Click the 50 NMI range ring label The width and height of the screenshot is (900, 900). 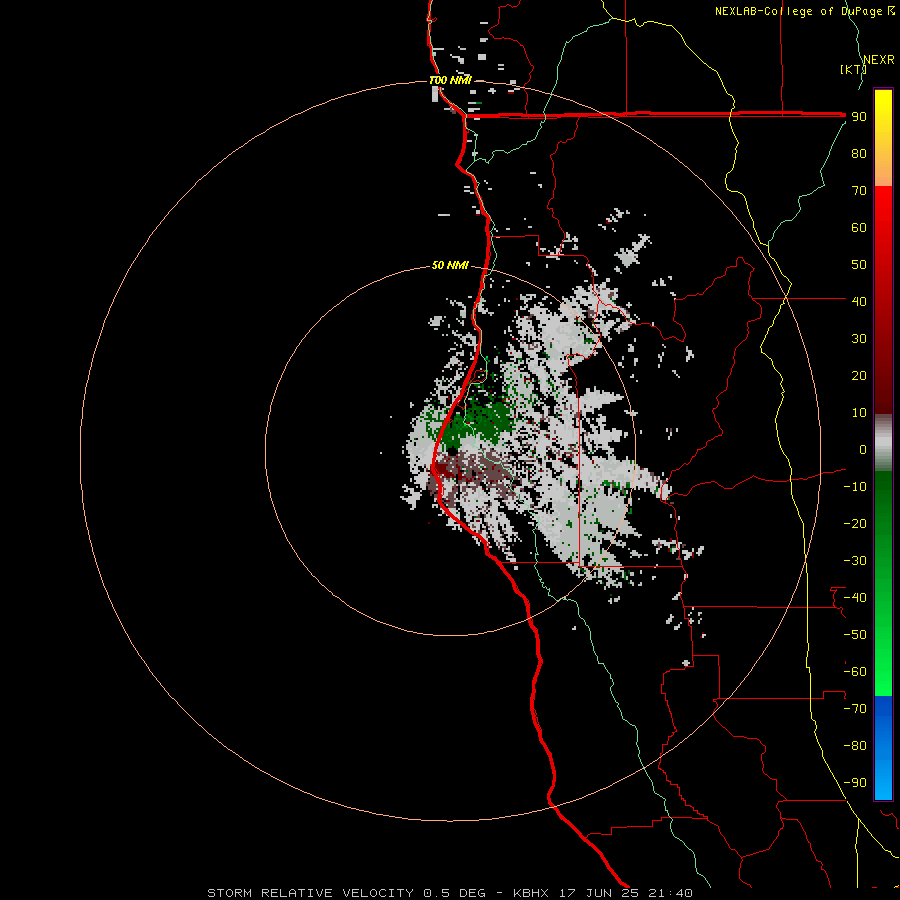[450, 265]
